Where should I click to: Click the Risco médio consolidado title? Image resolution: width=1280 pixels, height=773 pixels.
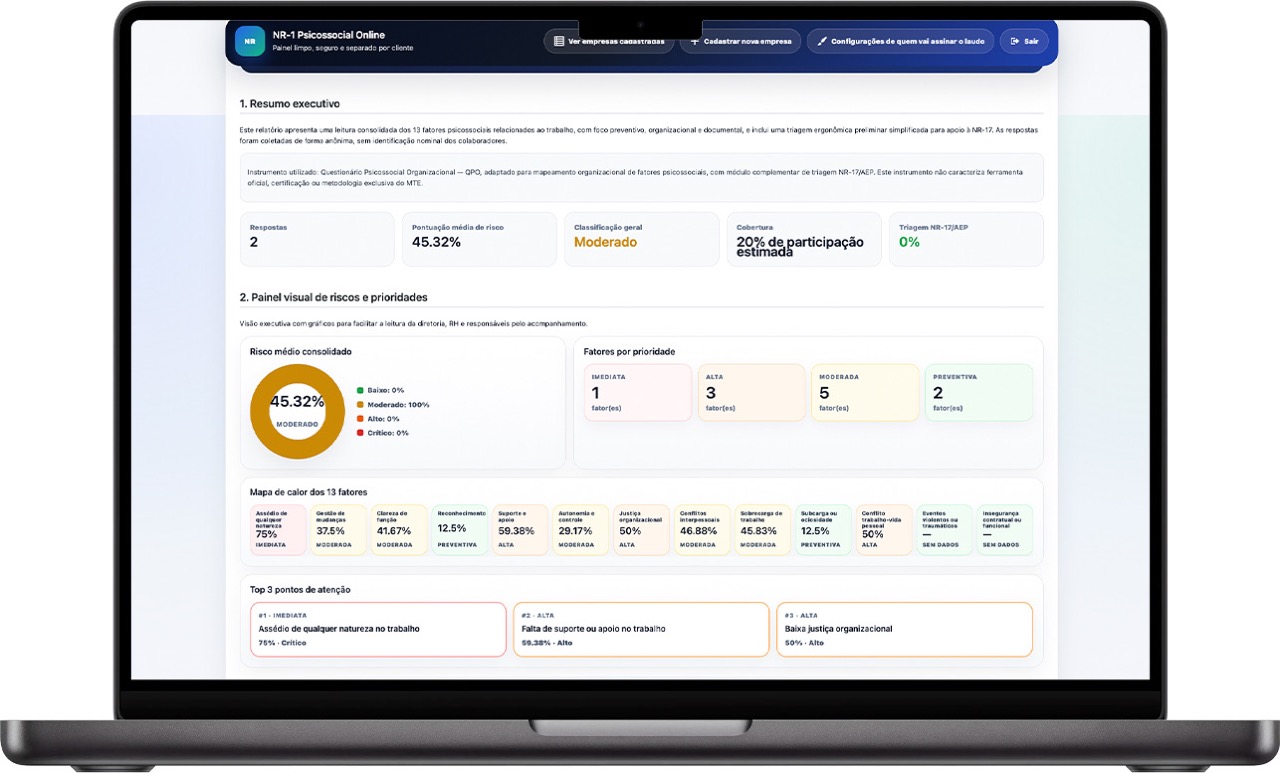(x=301, y=352)
